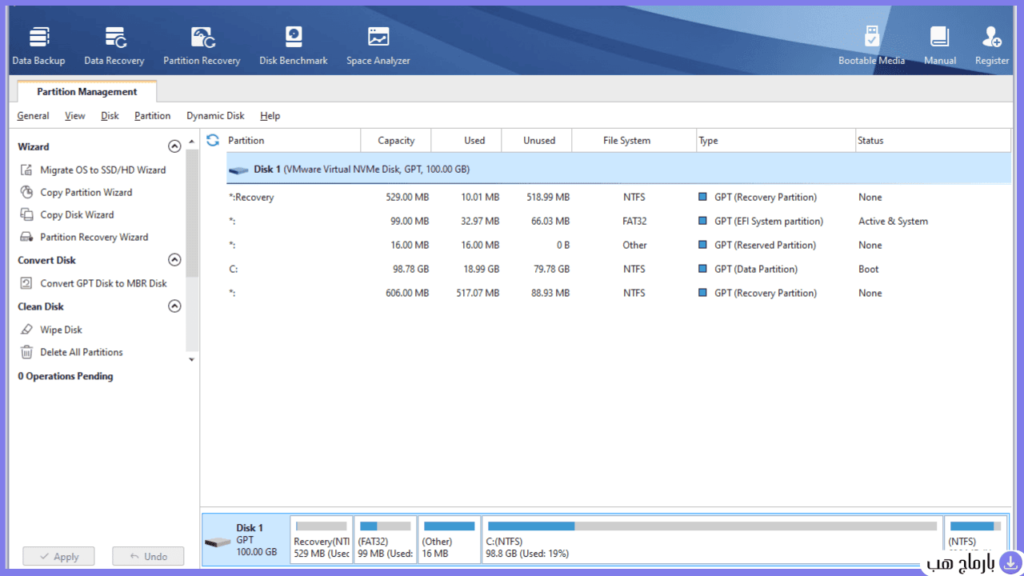The height and width of the screenshot is (576, 1024).
Task: Click the Disk 1 drive icon in the list header row
Action: click(x=238, y=170)
